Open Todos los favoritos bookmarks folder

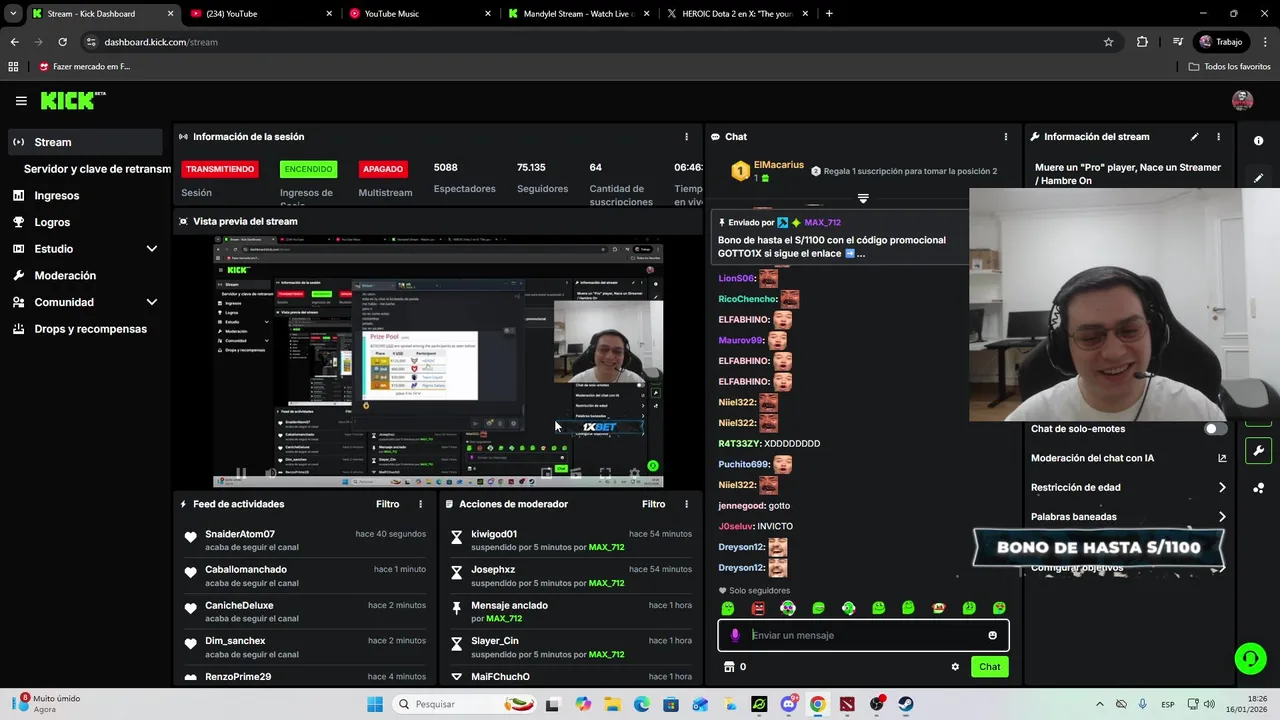click(x=1230, y=67)
